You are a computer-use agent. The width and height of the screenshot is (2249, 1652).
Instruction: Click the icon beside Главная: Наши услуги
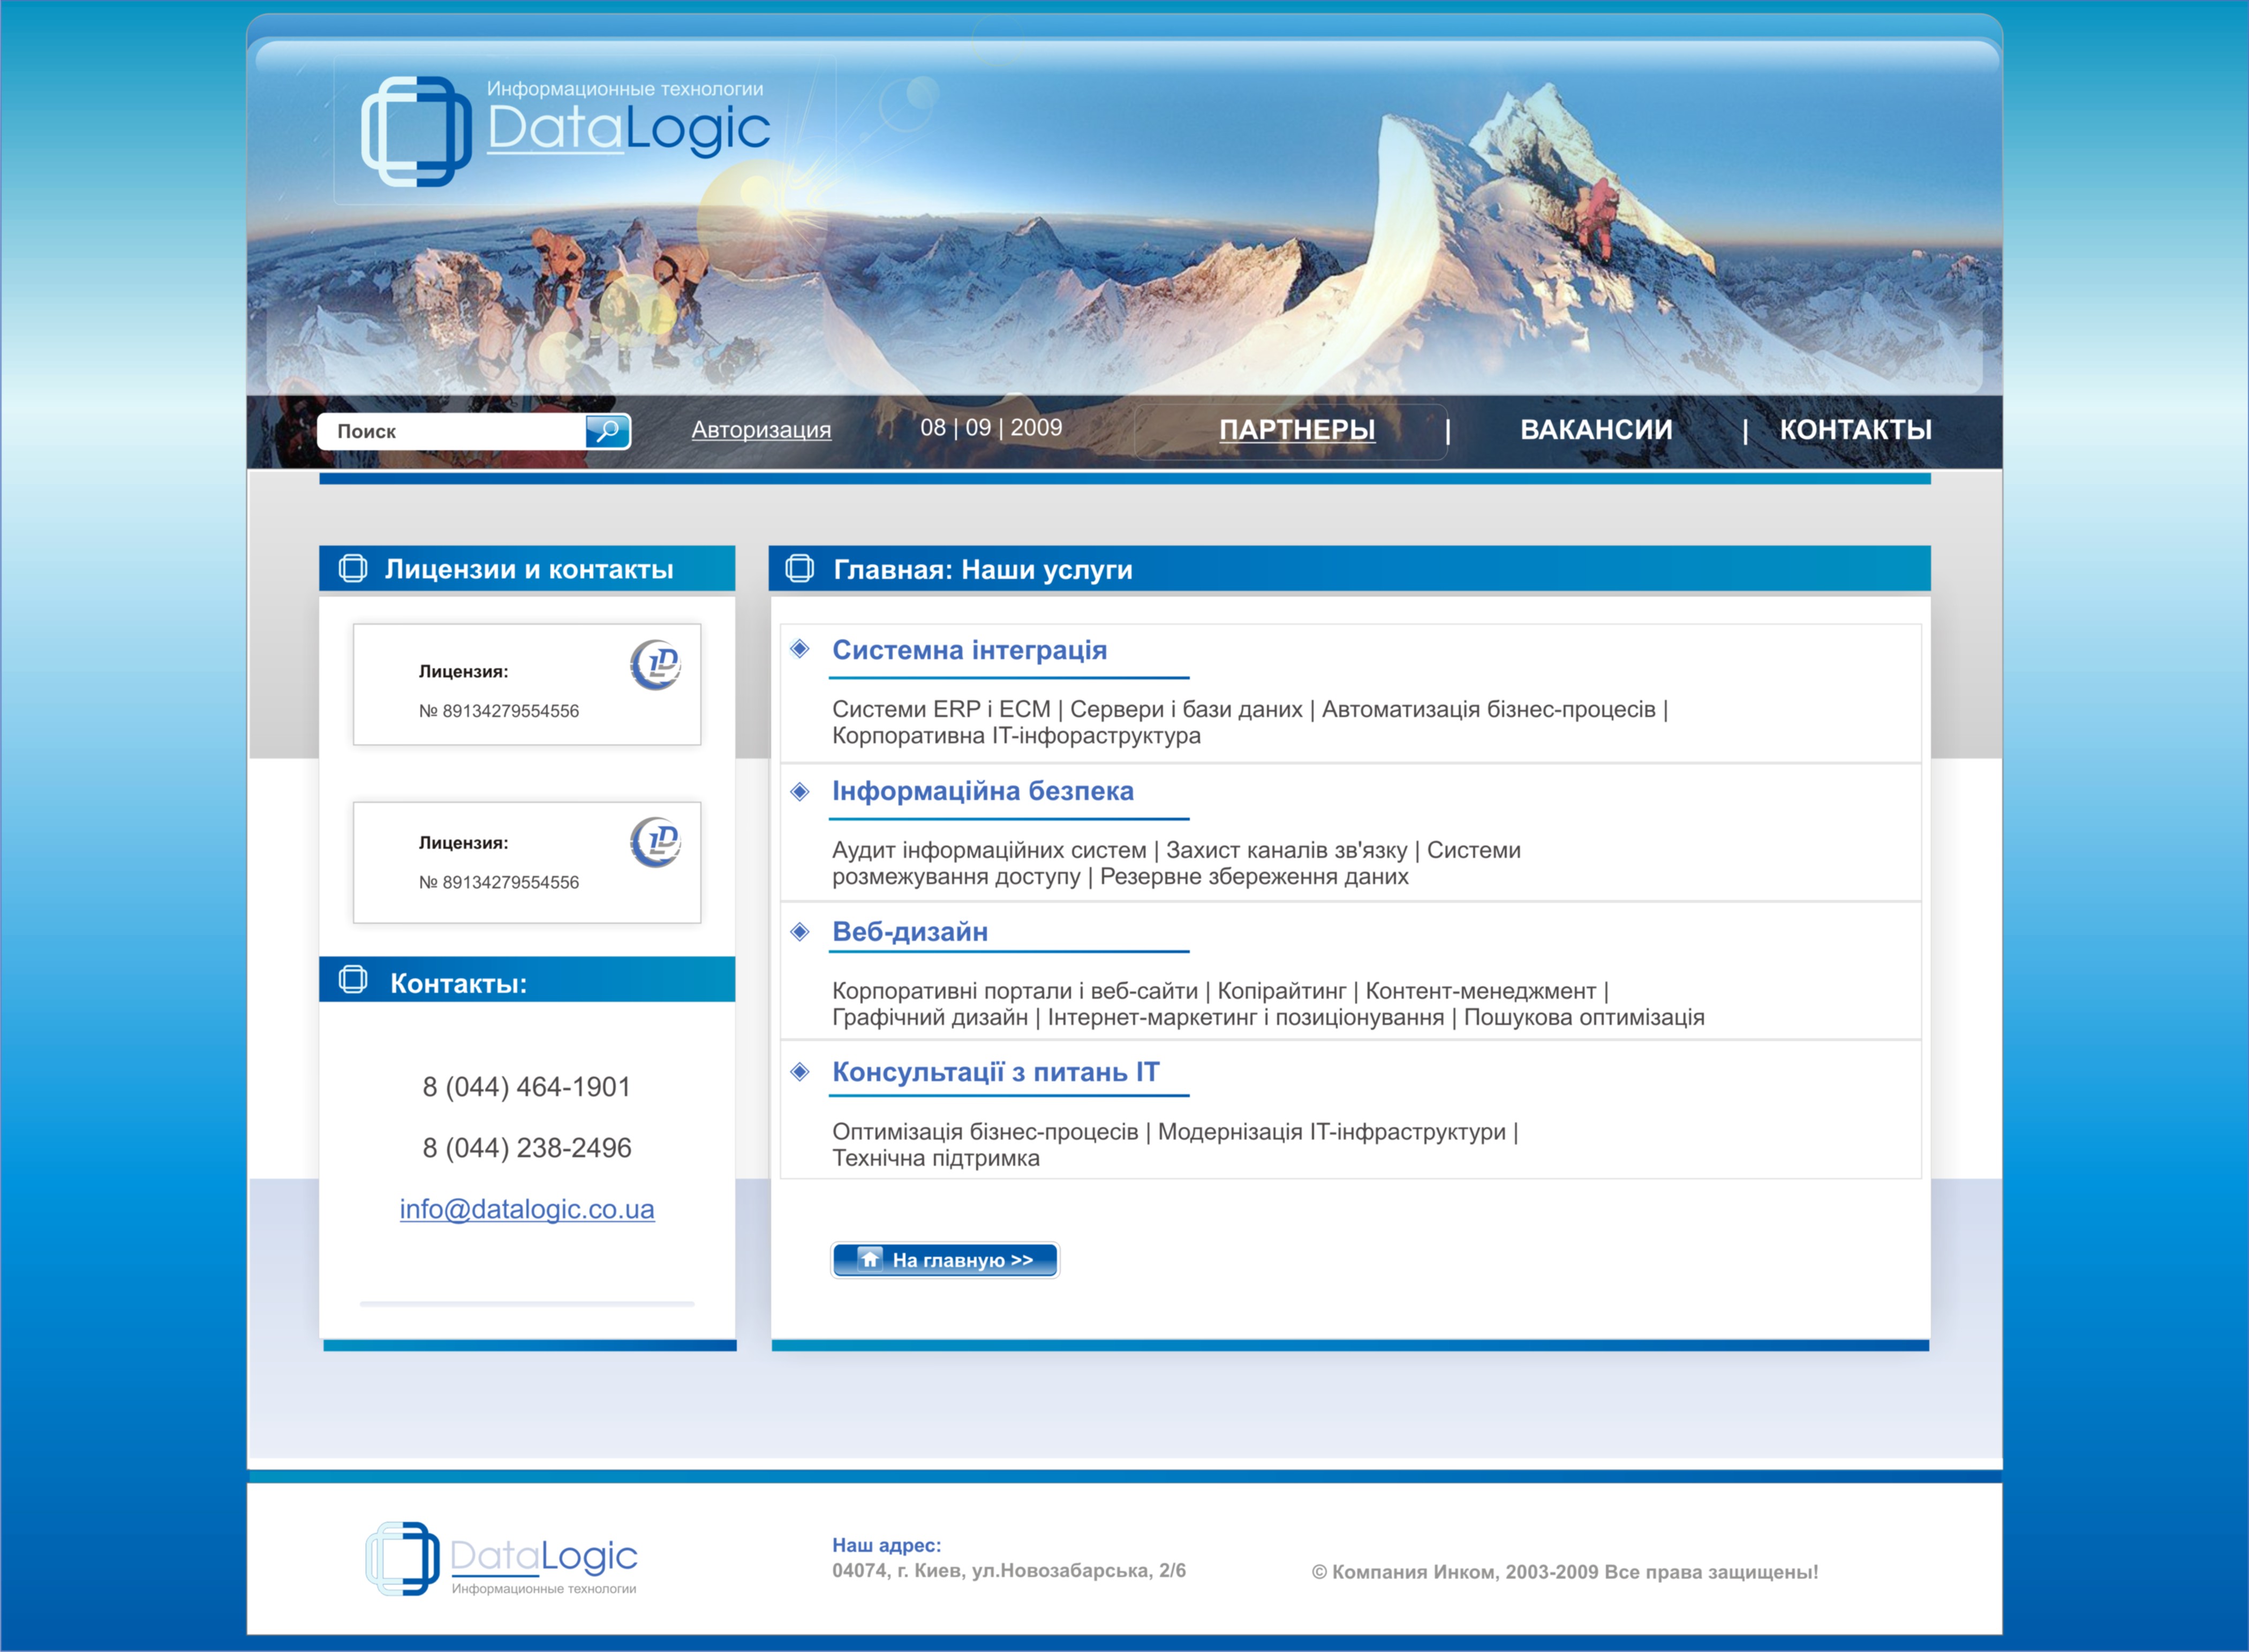[x=799, y=569]
